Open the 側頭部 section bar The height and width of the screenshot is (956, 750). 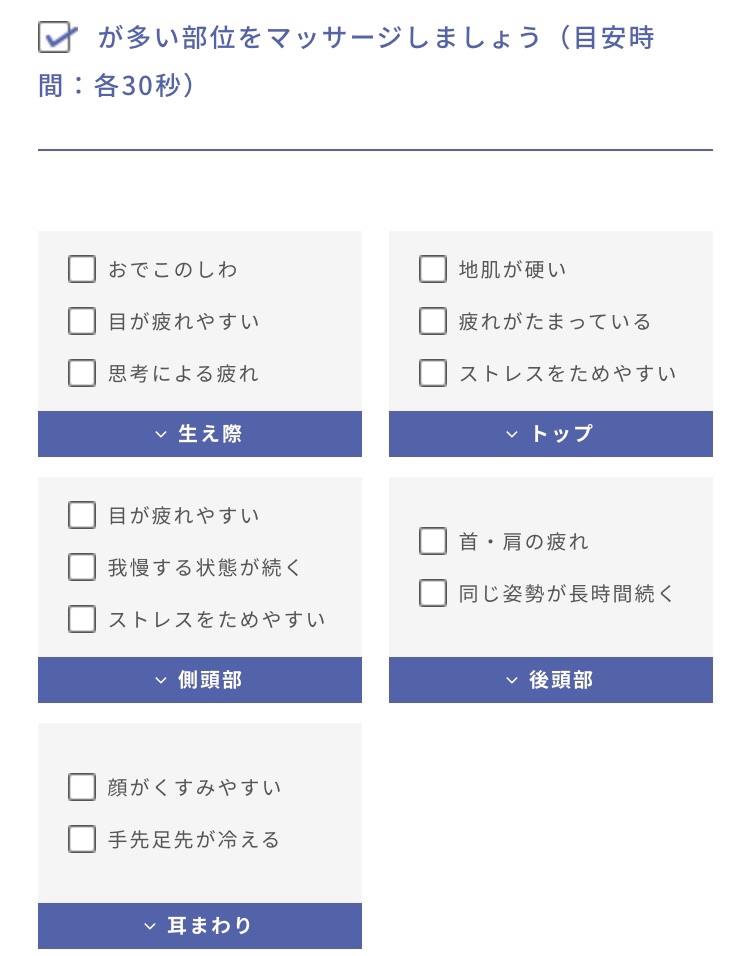click(x=200, y=680)
